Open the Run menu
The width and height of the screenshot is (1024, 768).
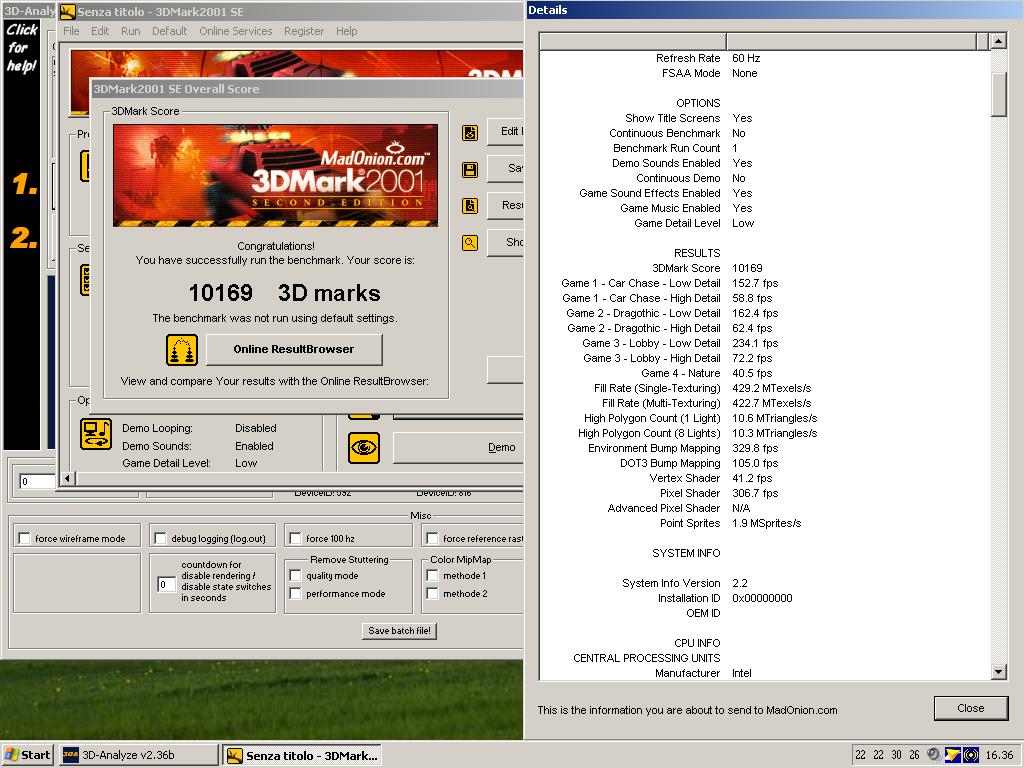point(131,31)
